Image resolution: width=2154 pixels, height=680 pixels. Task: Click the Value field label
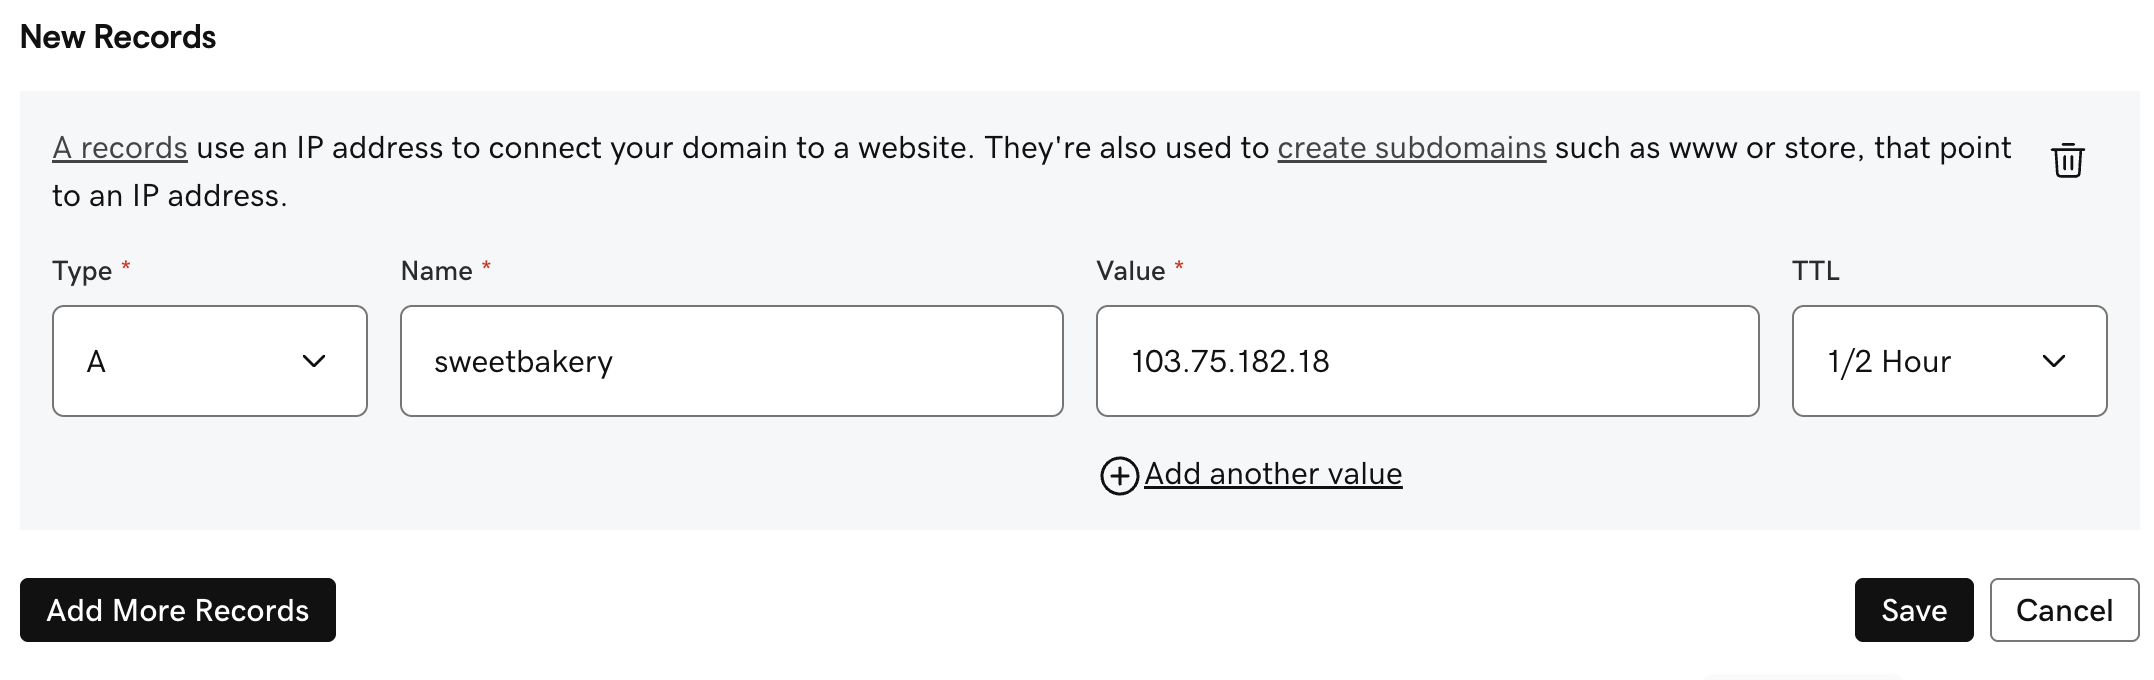tap(1131, 271)
